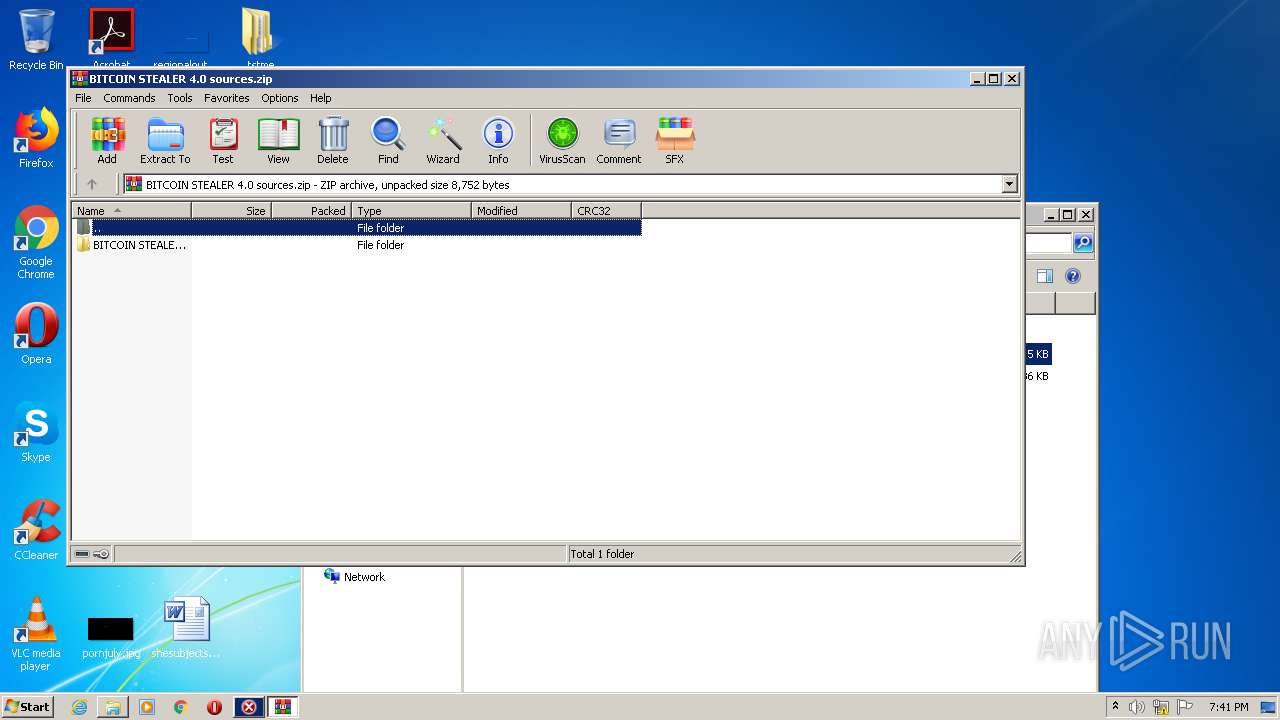Open the Options menu
The width and height of the screenshot is (1280, 720).
(x=280, y=98)
